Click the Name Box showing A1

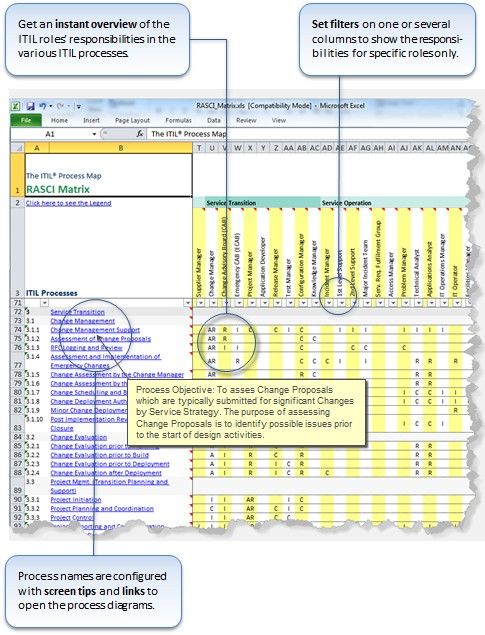(51, 134)
